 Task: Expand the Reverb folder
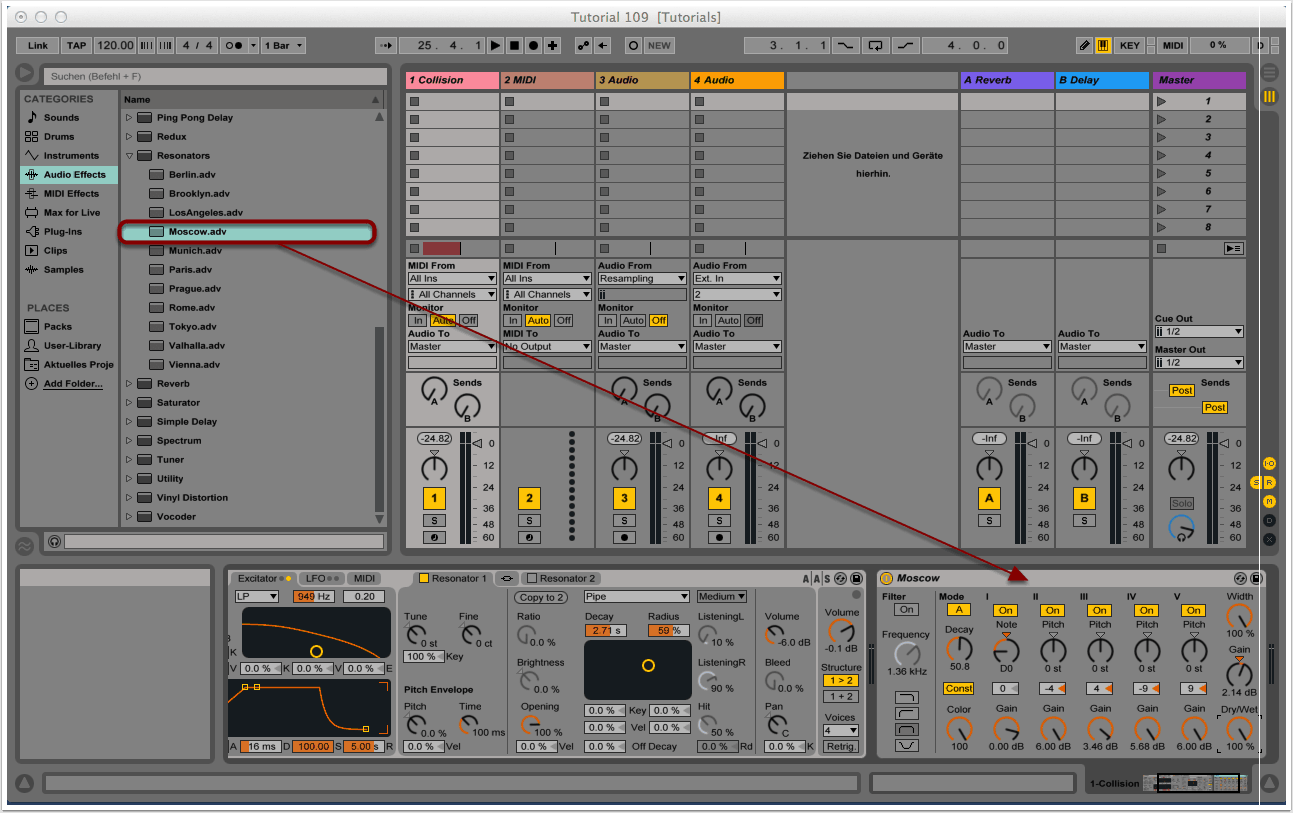(129, 384)
